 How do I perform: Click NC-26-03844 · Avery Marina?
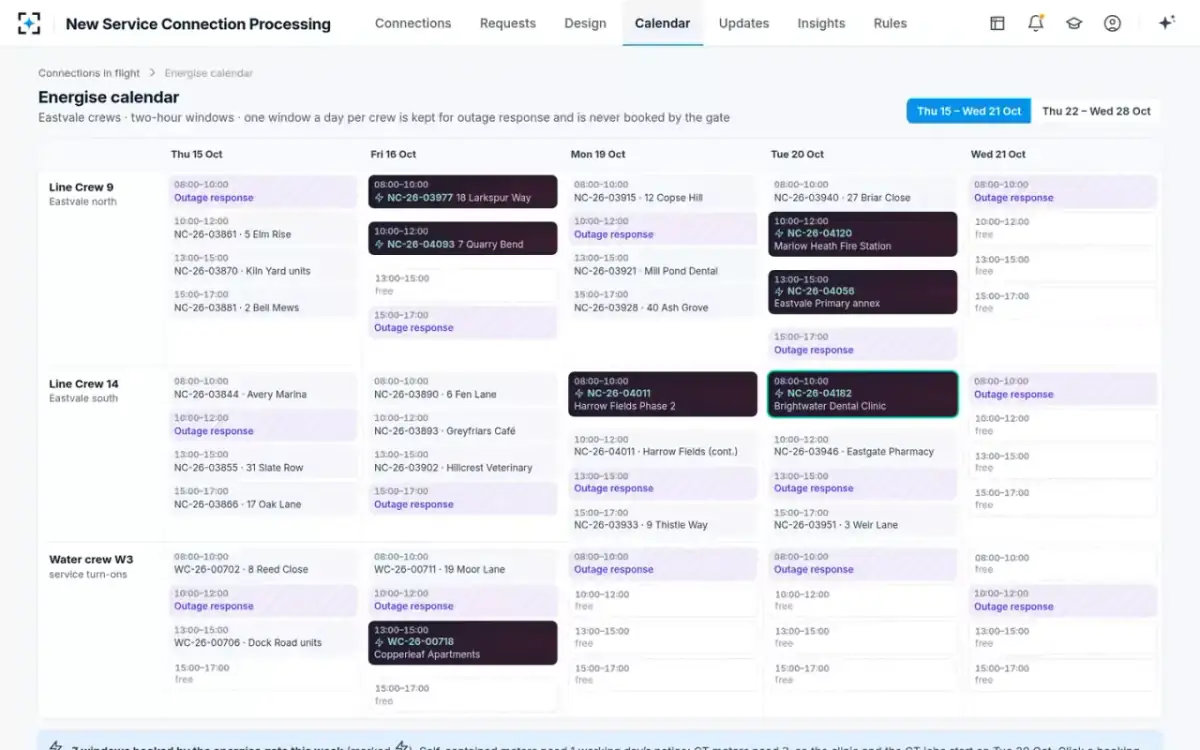(x=263, y=388)
